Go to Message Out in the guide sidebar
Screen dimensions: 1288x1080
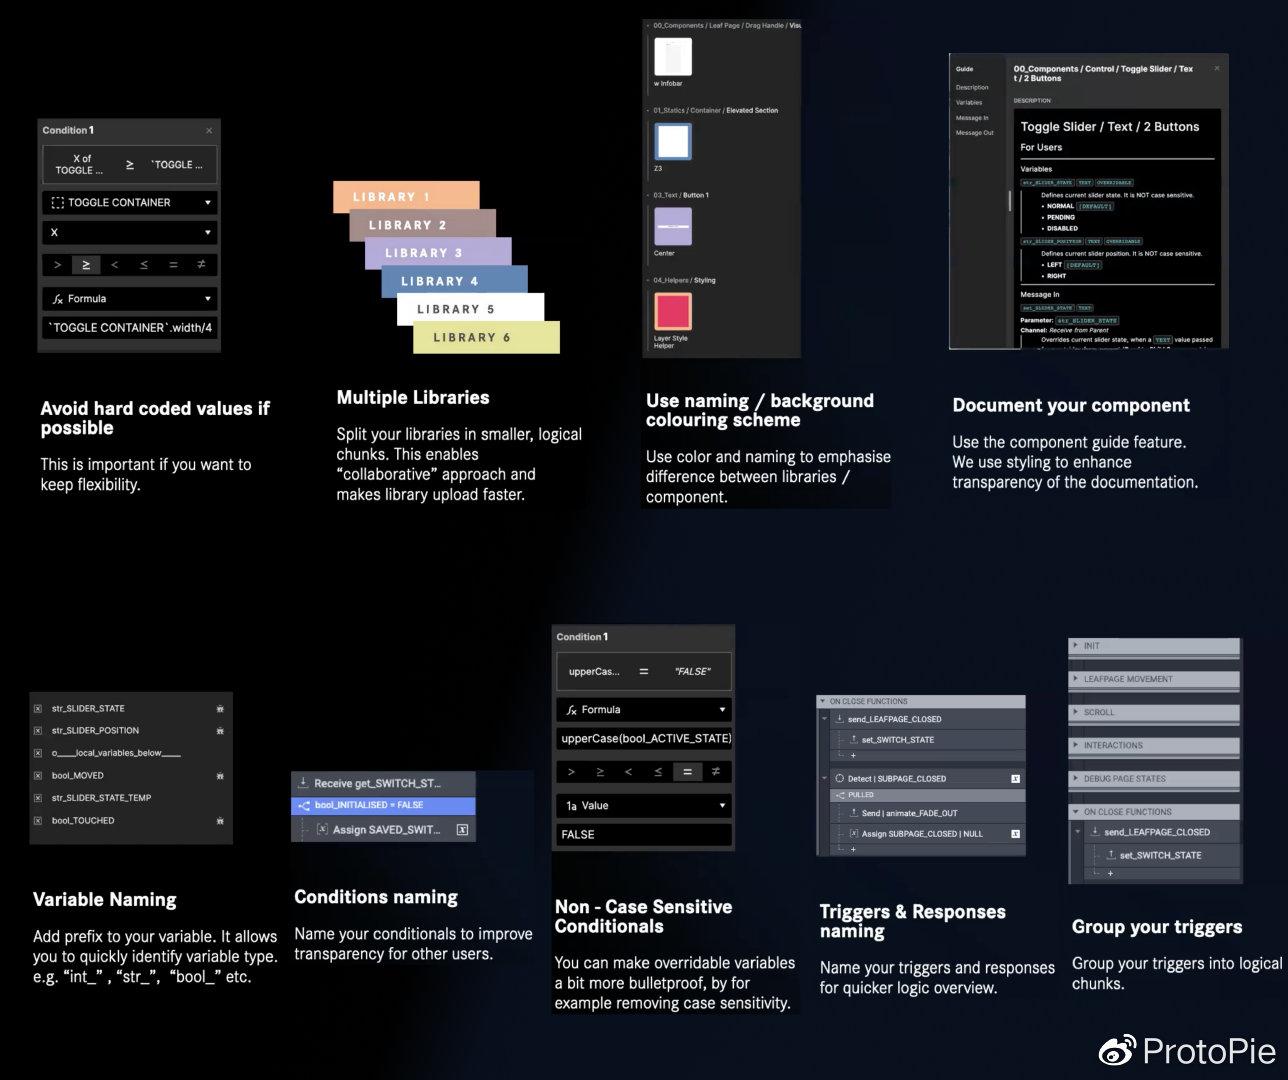[x=975, y=133]
